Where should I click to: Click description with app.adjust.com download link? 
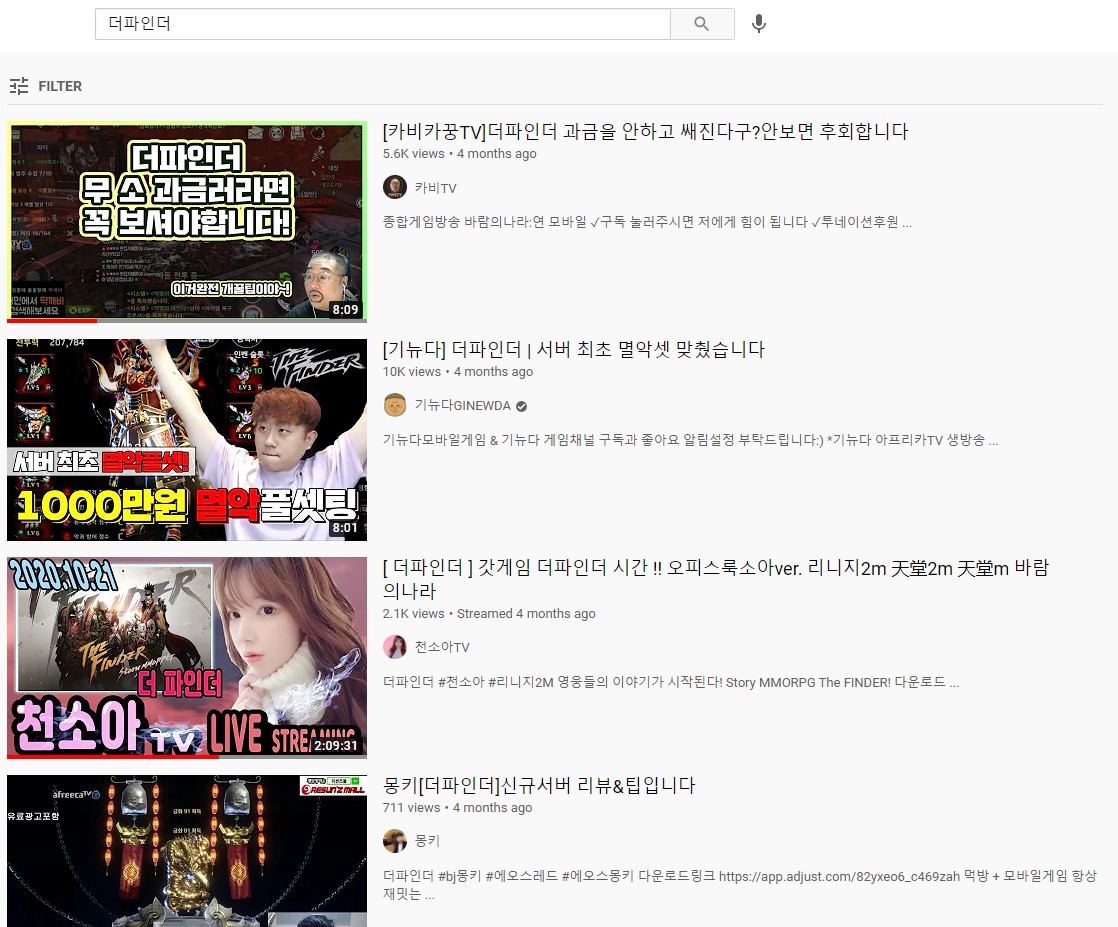click(739, 884)
